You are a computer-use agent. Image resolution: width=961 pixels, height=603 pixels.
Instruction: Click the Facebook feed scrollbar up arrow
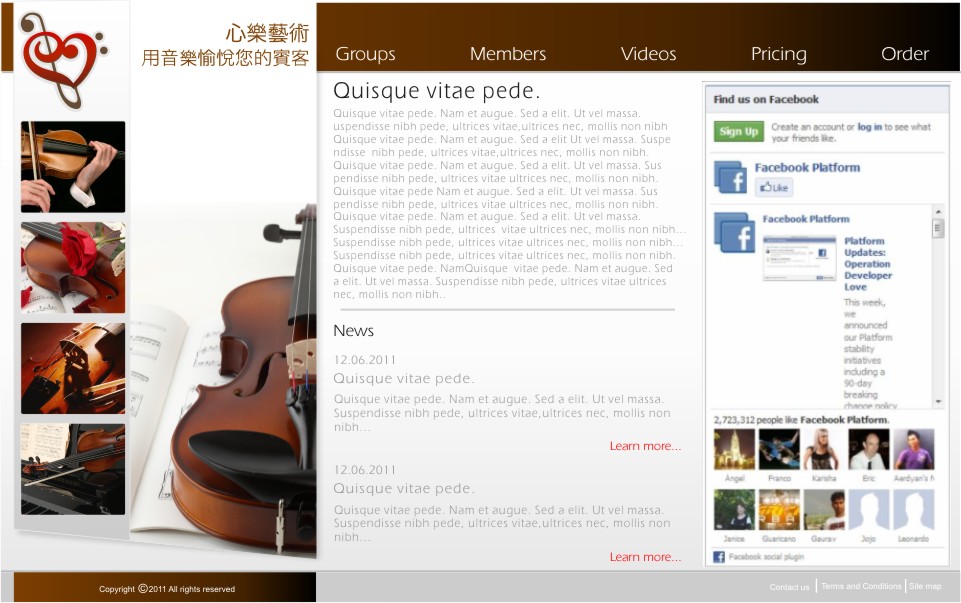[938, 211]
